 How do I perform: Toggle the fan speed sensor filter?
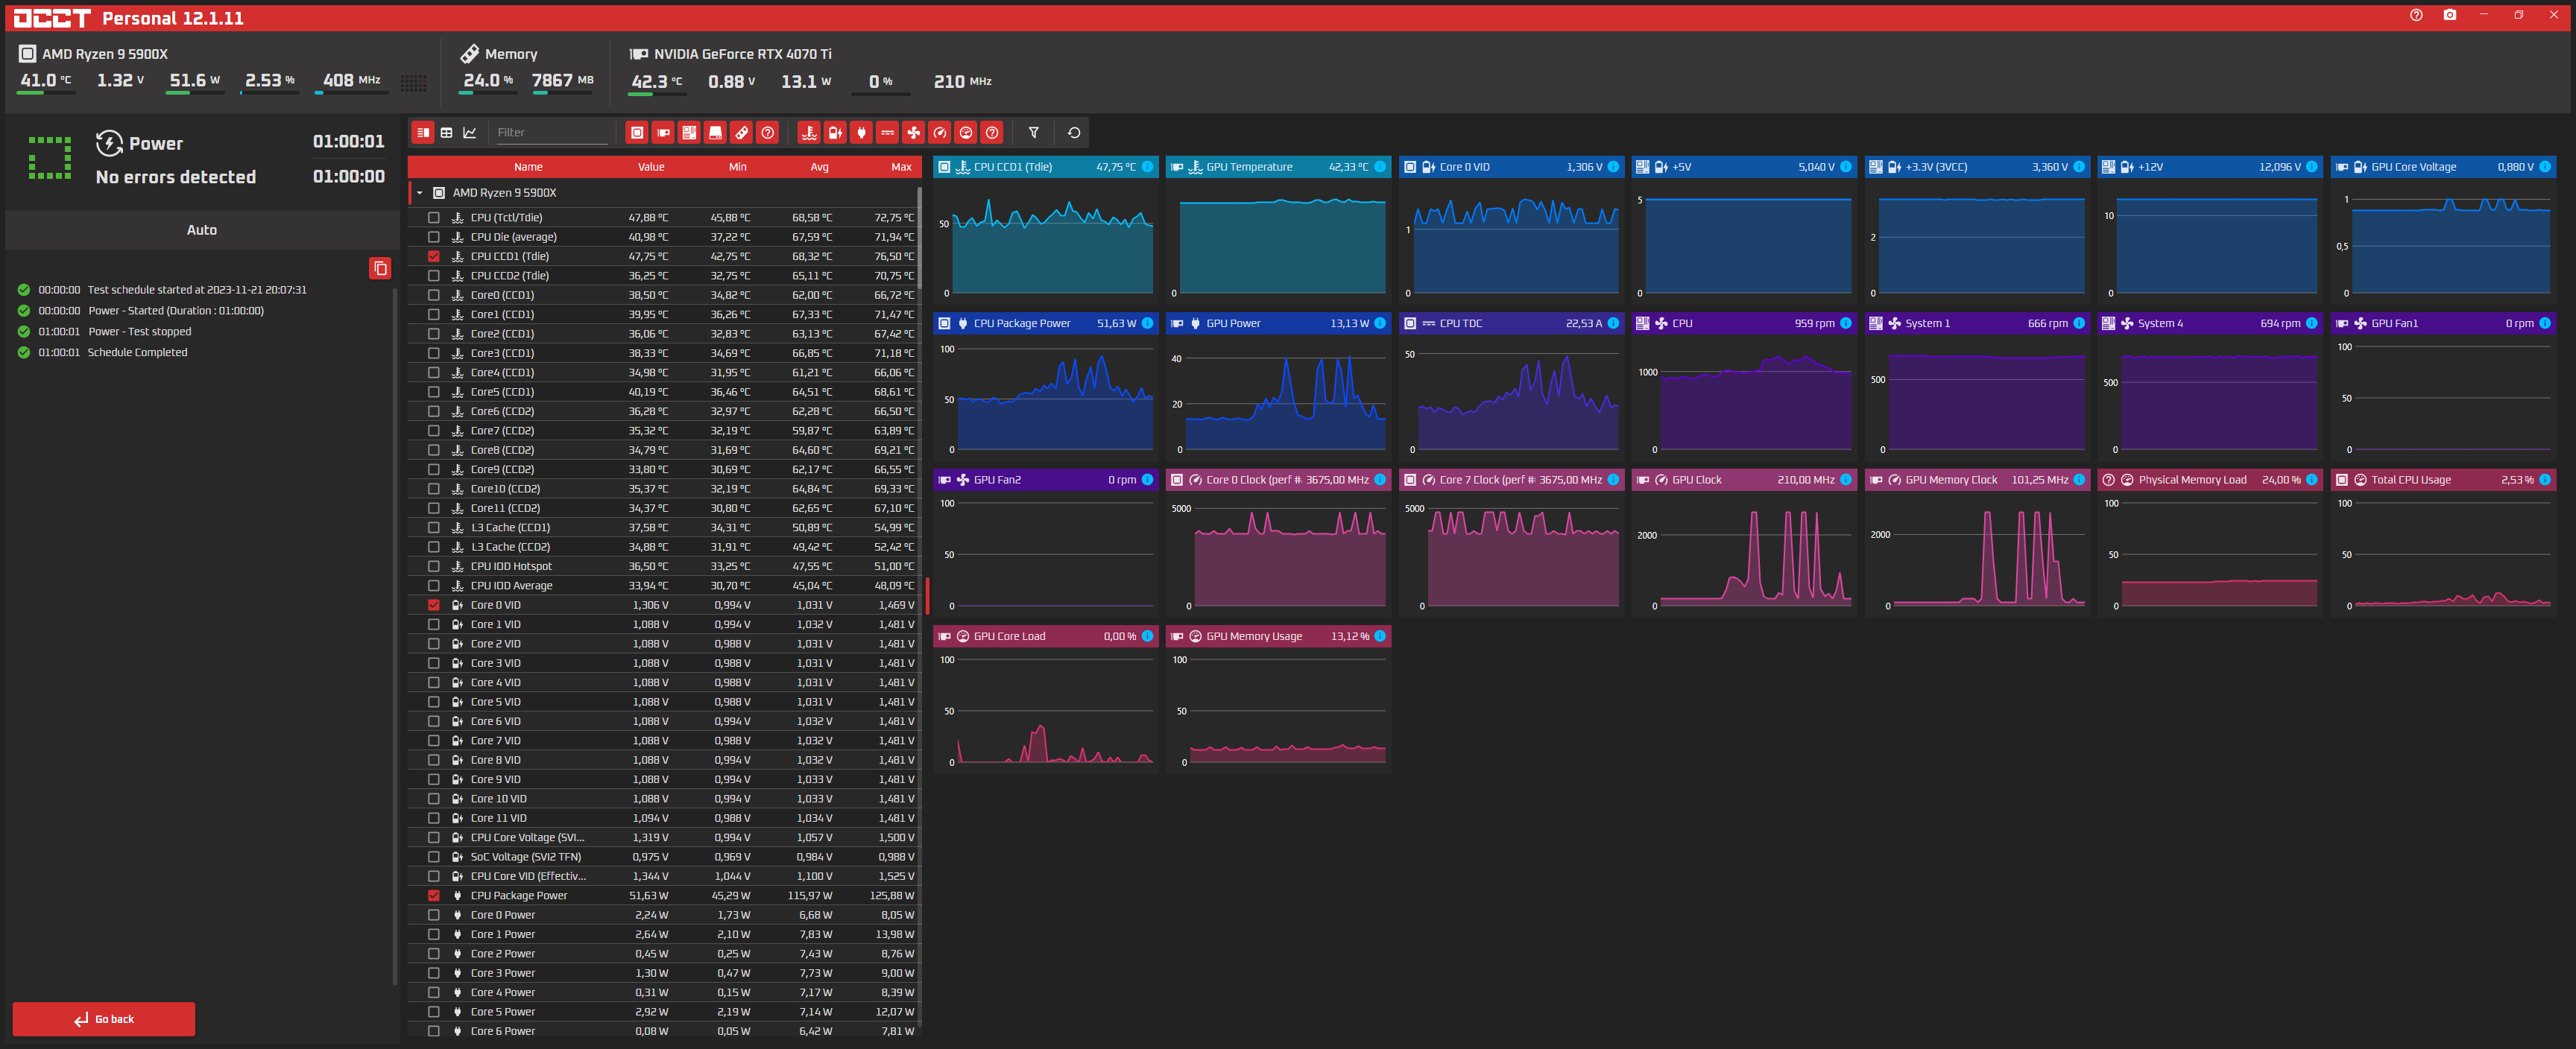pos(913,132)
